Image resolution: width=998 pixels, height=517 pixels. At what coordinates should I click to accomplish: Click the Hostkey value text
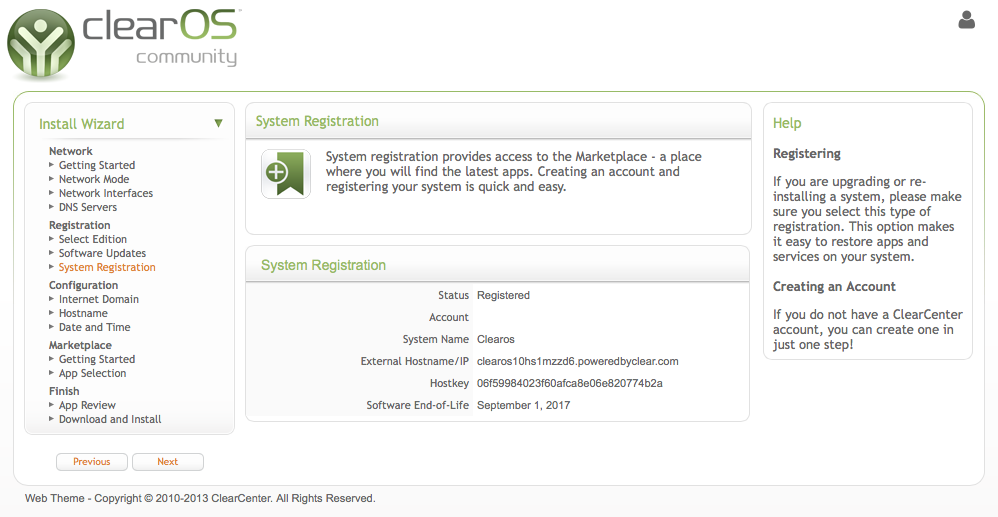click(x=570, y=383)
